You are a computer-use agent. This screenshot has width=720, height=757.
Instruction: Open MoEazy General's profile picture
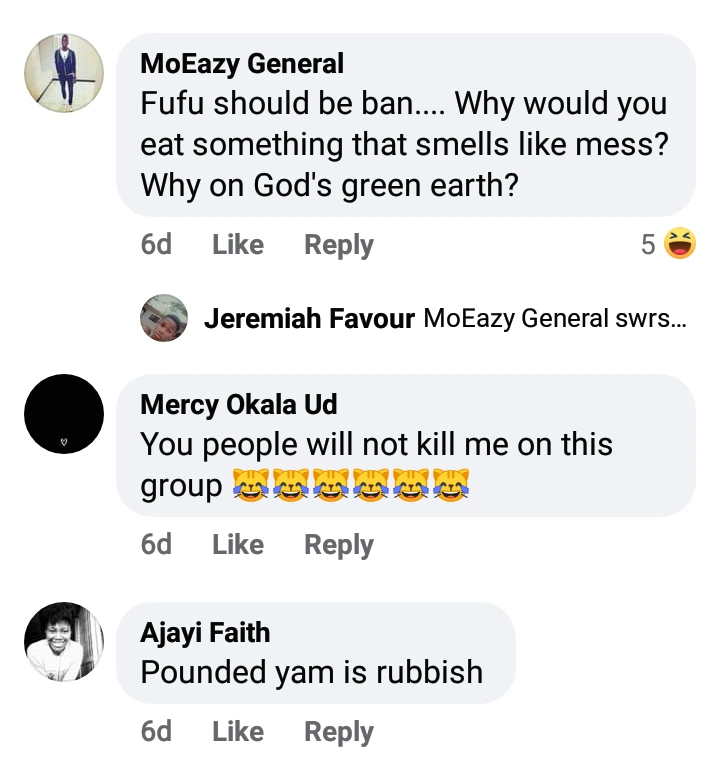[x=64, y=74]
